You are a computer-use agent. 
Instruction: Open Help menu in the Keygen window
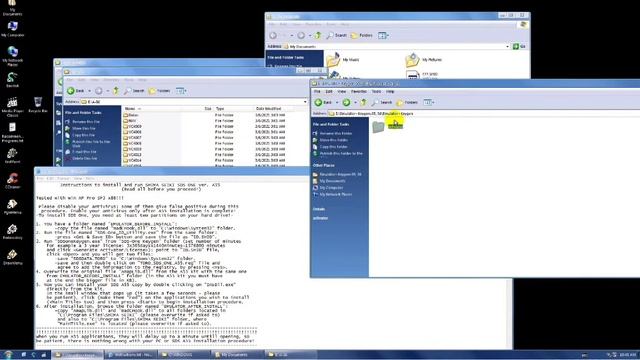point(390,91)
